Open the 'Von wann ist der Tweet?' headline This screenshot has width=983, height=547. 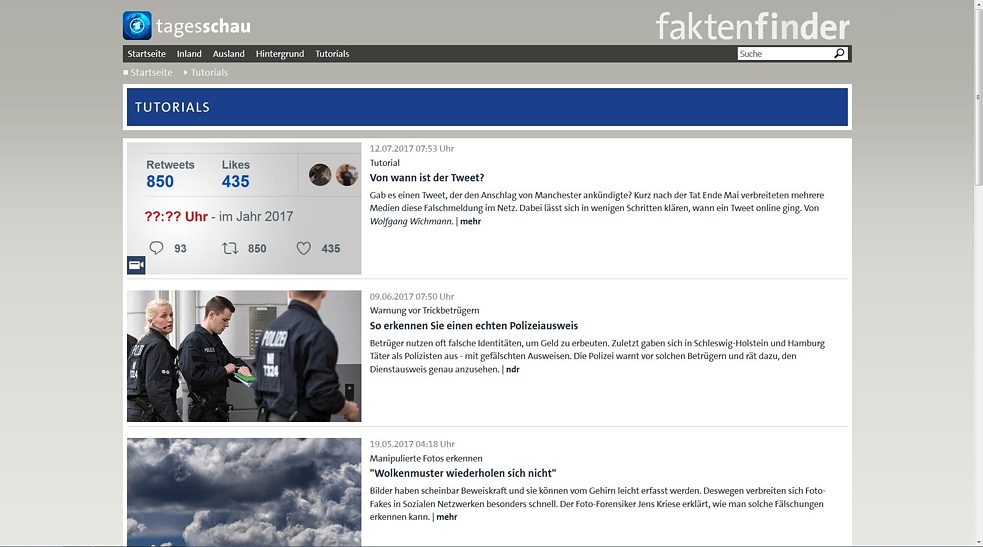click(427, 178)
